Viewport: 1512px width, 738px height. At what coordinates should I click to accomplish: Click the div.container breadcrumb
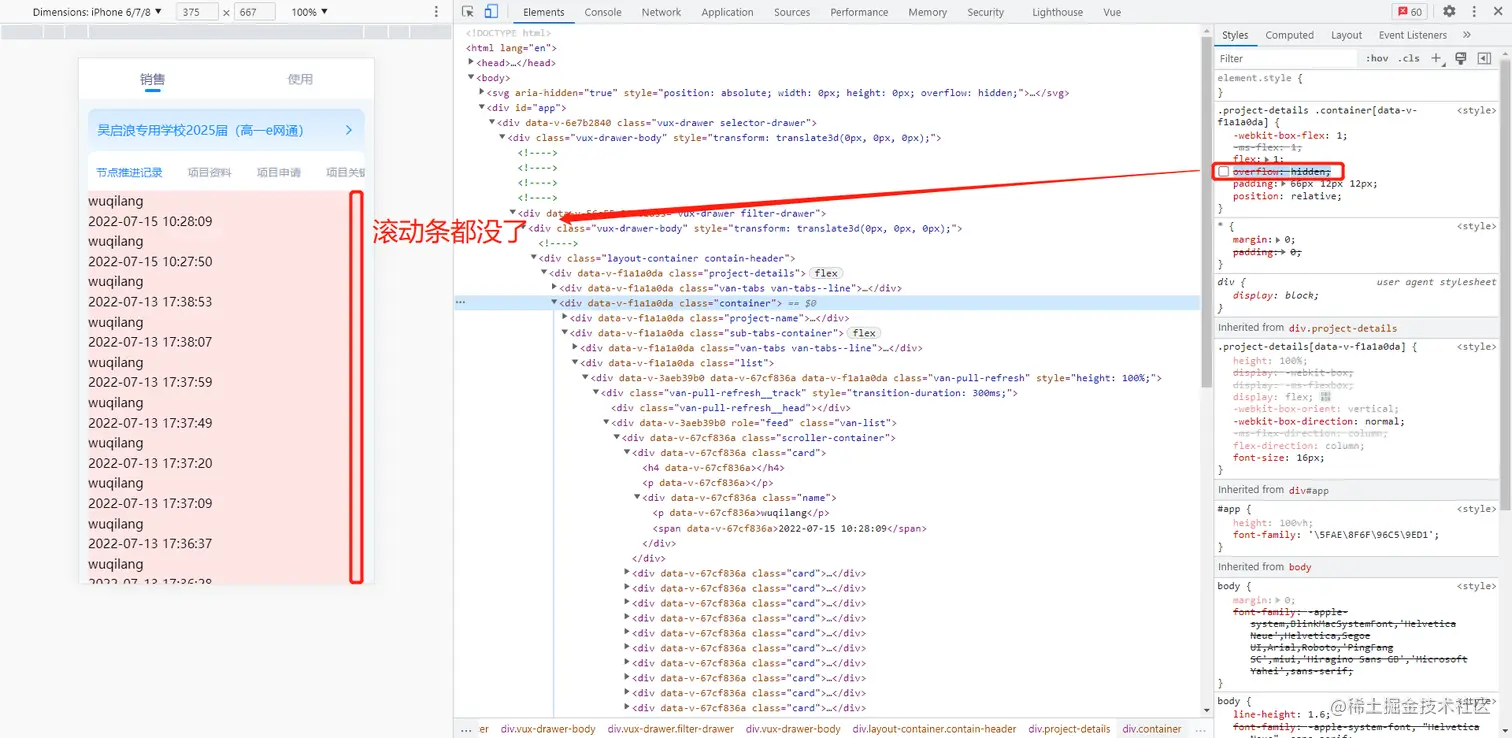tap(1152, 729)
